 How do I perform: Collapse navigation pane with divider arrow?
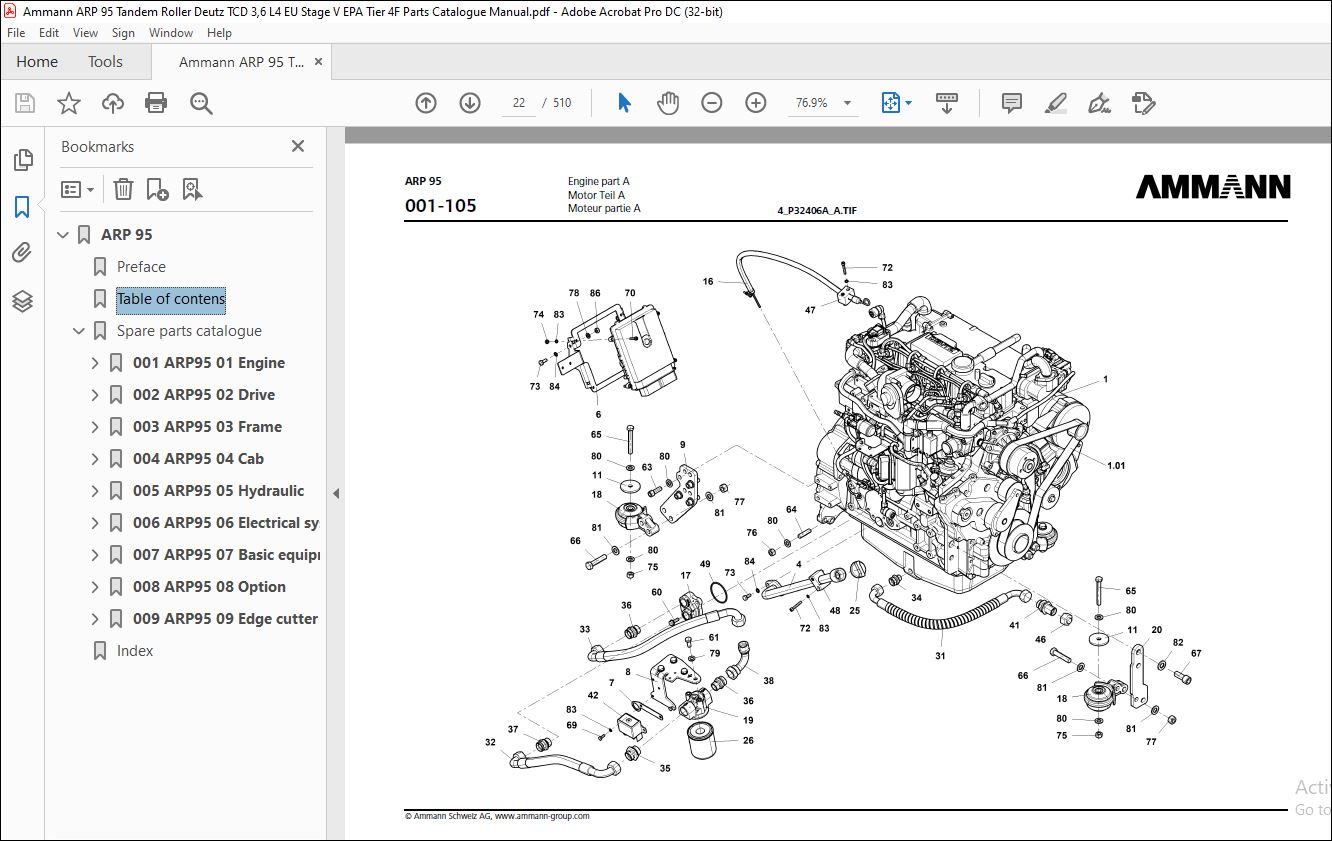point(336,493)
